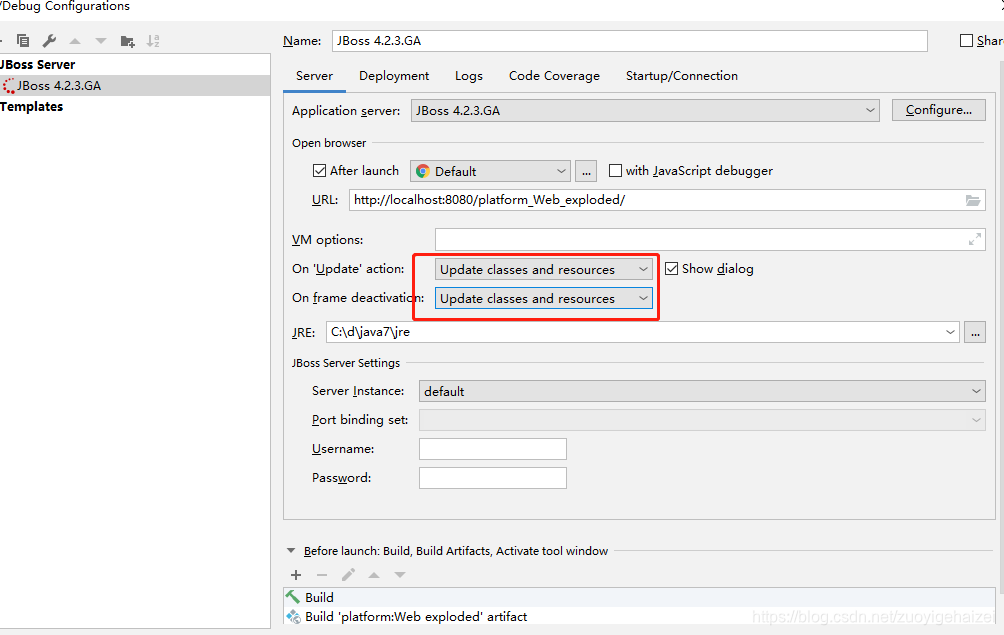Add a before-launch task with plus icon
This screenshot has width=1004, height=635.
(x=296, y=575)
